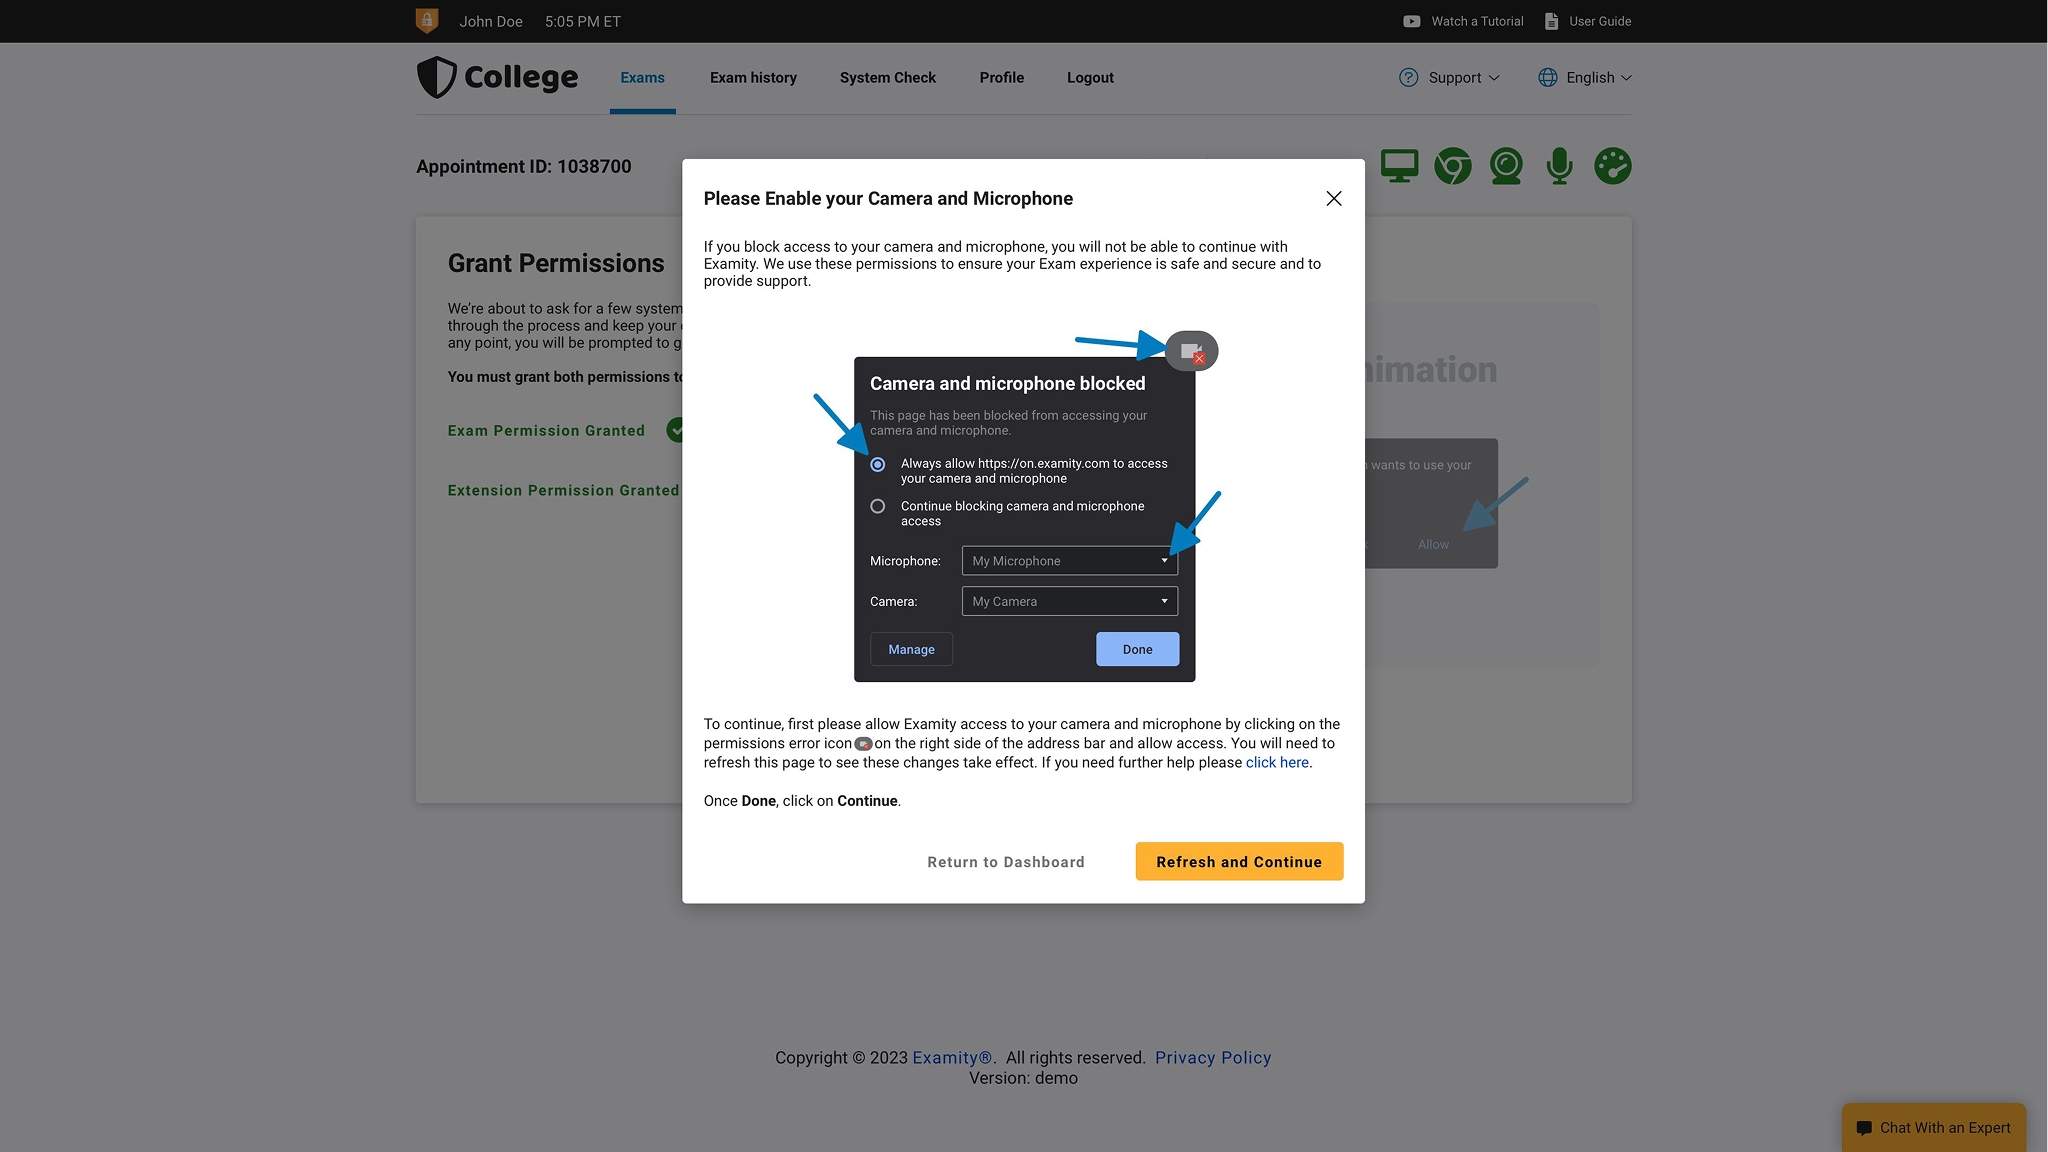Image resolution: width=2048 pixels, height=1152 pixels.
Task: Click the Done button in illustration
Action: pyautogui.click(x=1137, y=649)
